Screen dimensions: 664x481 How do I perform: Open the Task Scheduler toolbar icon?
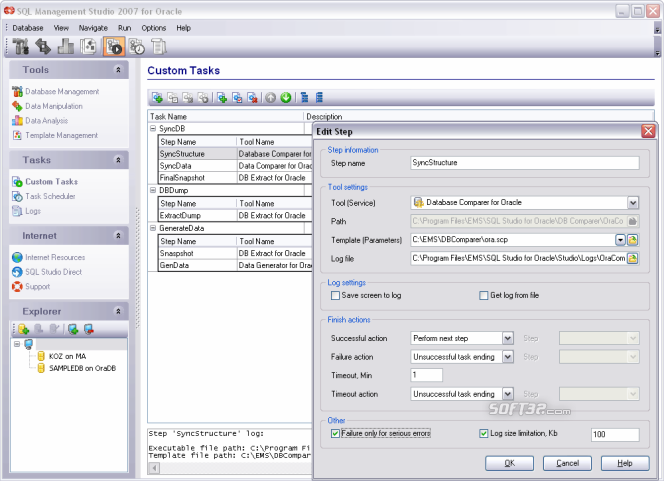[x=137, y=47]
